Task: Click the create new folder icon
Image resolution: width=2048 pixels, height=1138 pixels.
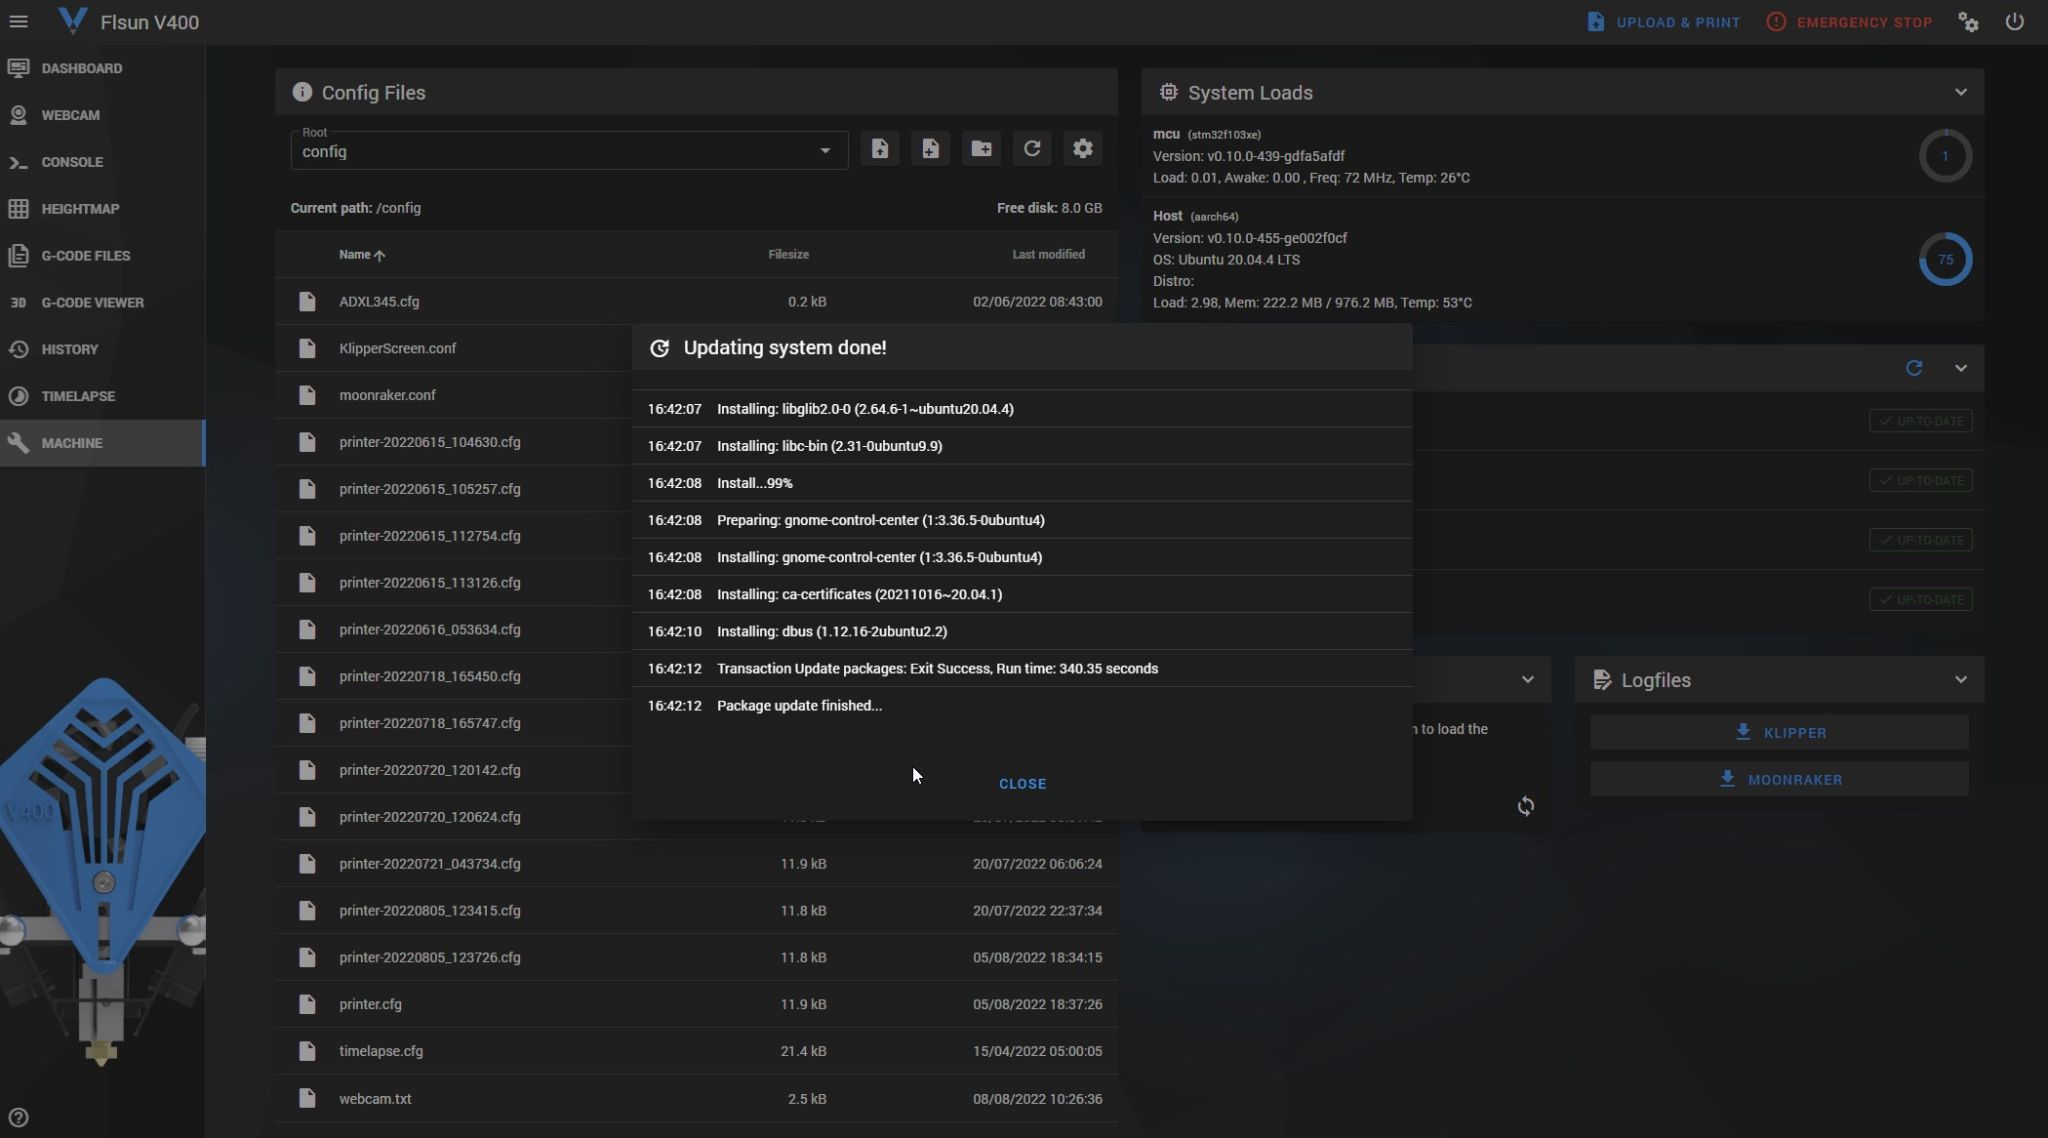Action: (x=981, y=149)
